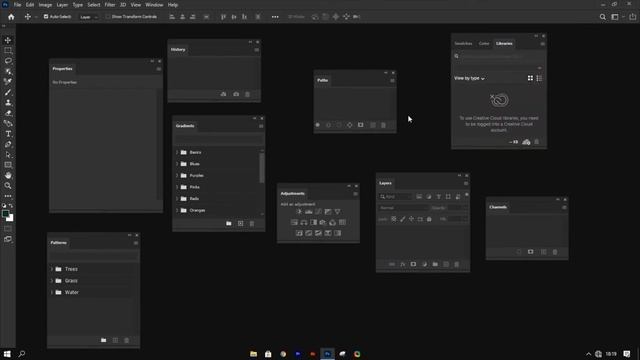Toggle lock transparent pixels in Layers panel
The height and width of the screenshot is (360, 640).
(394, 219)
